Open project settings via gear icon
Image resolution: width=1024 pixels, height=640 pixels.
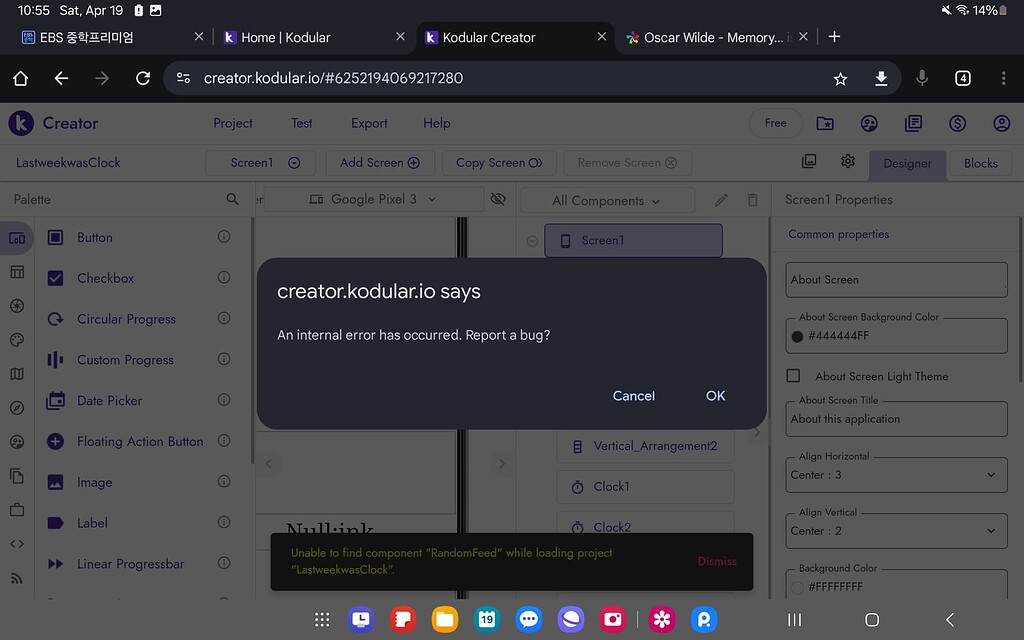pyautogui.click(x=847, y=160)
